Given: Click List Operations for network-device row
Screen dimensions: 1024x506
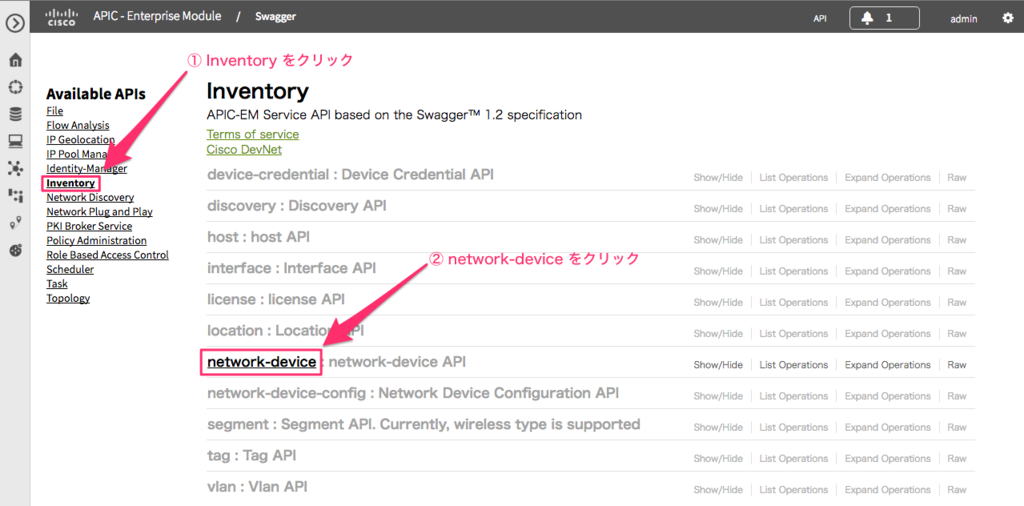Looking at the screenshot, I should 793,365.
